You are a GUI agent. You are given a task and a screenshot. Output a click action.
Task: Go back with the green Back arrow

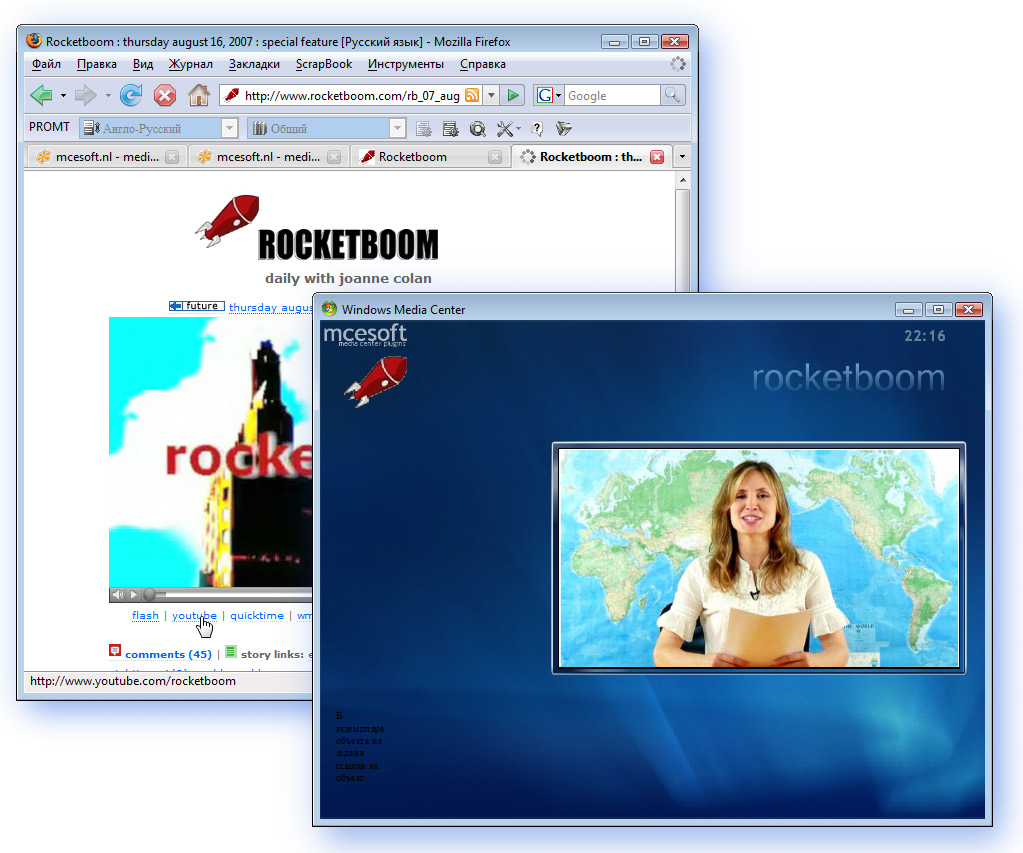42,95
